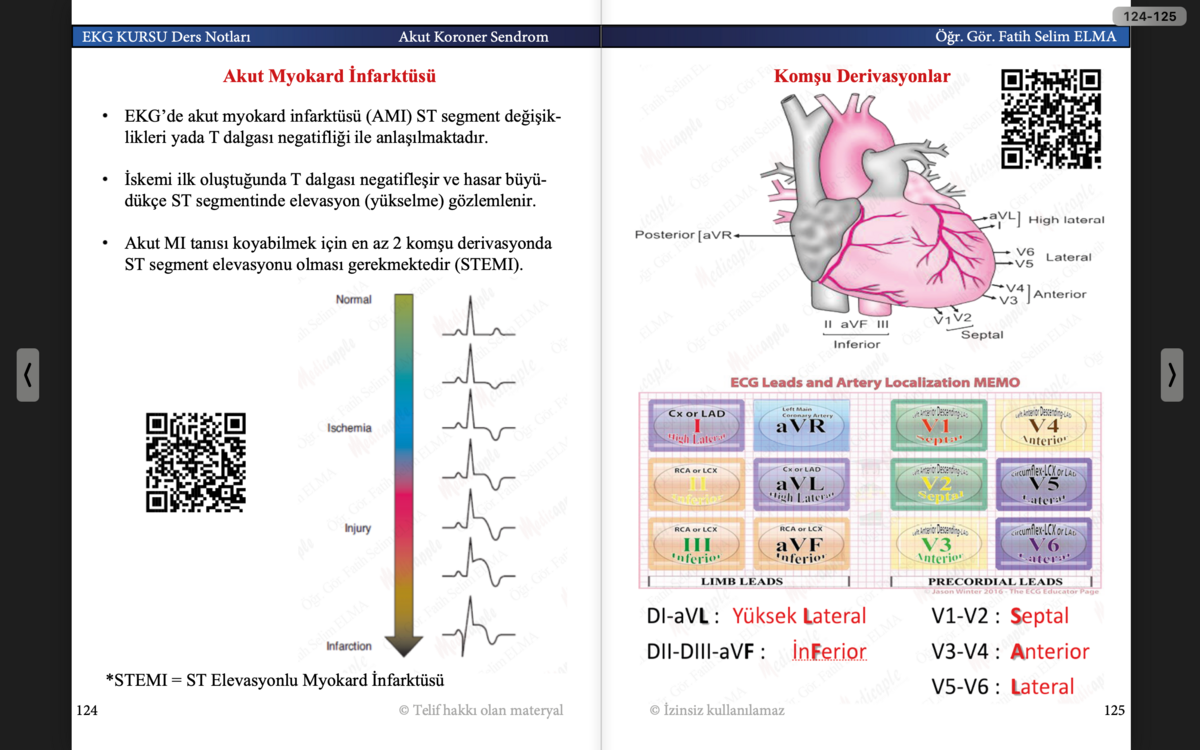The width and height of the screenshot is (1200, 750).
Task: Select the heading 'Akut Myokard İnfarktüsü'
Action: pyautogui.click(x=329, y=76)
